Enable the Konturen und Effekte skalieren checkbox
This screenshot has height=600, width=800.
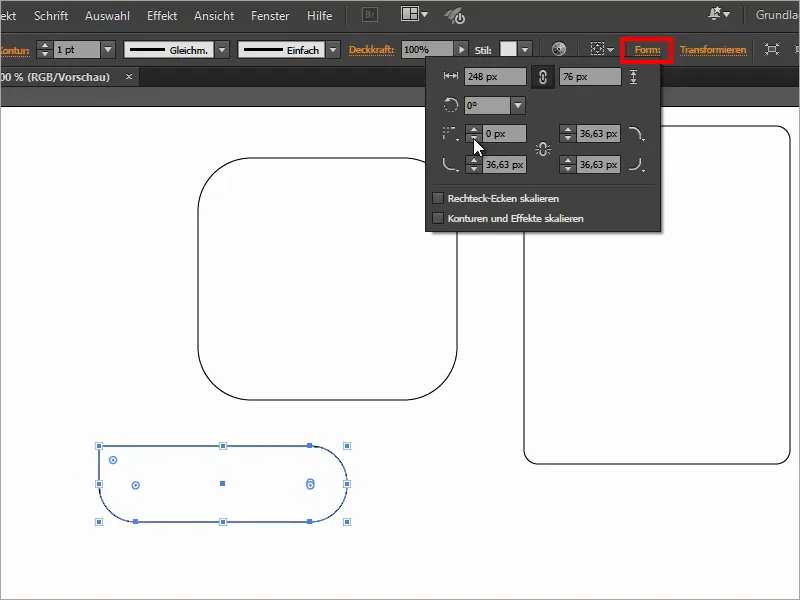coord(437,217)
